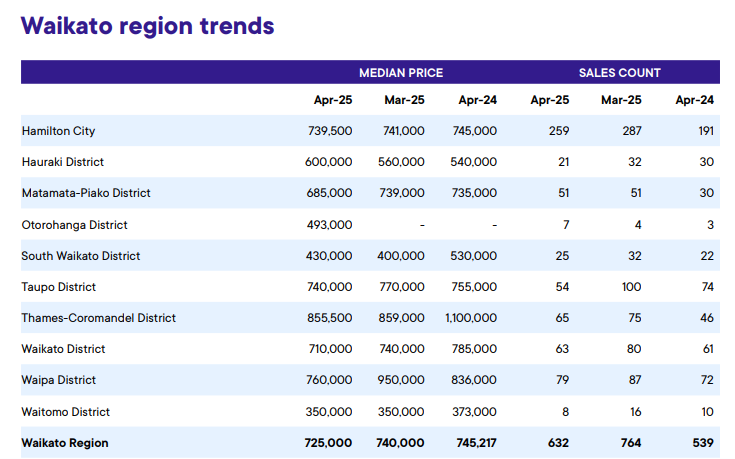This screenshot has width=735, height=459.
Task: Click the bold Waikato Region total label
Action: (65, 443)
